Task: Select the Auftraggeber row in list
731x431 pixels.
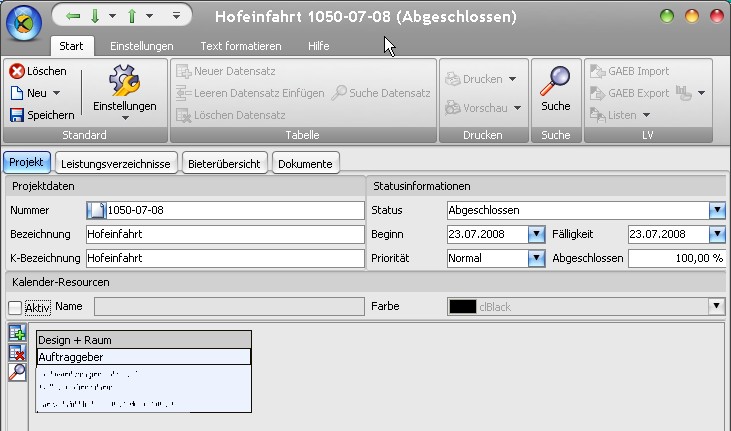Action: pyautogui.click(x=144, y=357)
